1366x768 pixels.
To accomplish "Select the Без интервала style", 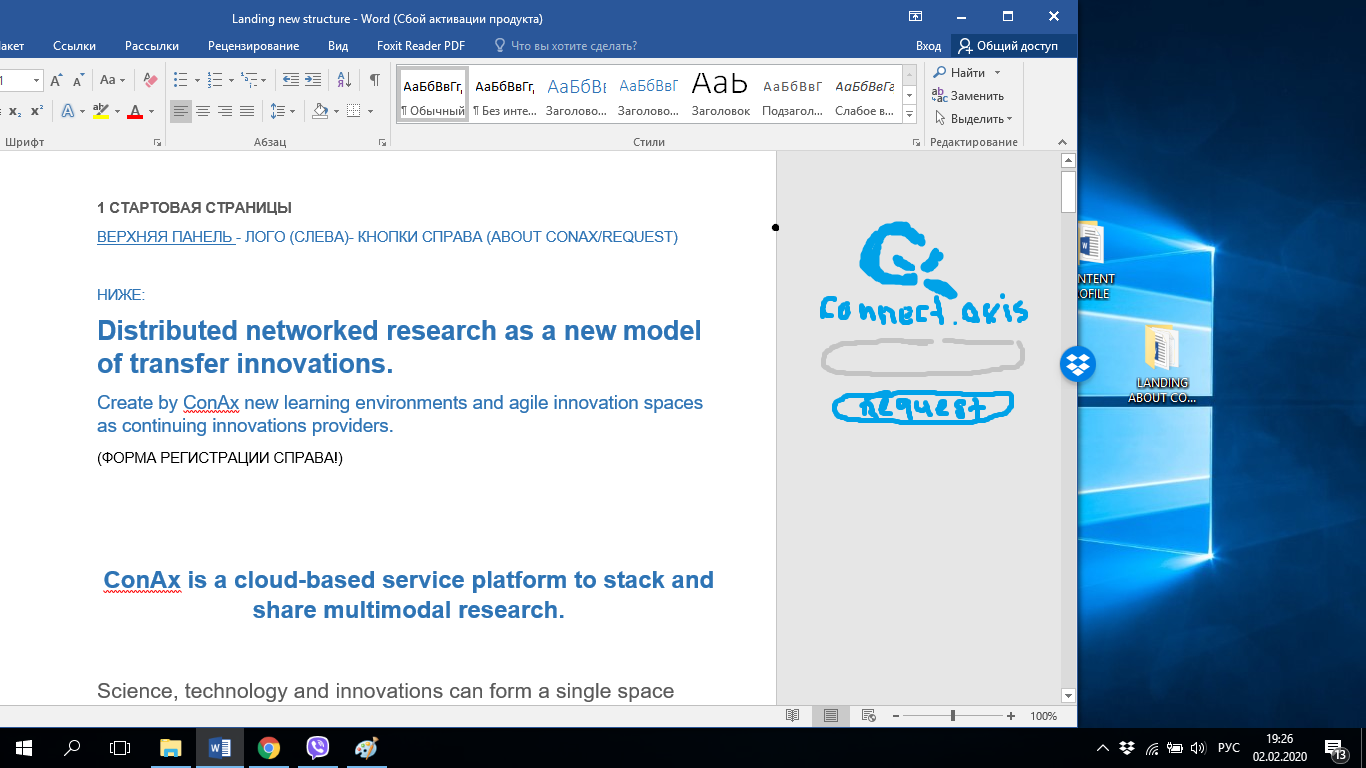I will [504, 95].
